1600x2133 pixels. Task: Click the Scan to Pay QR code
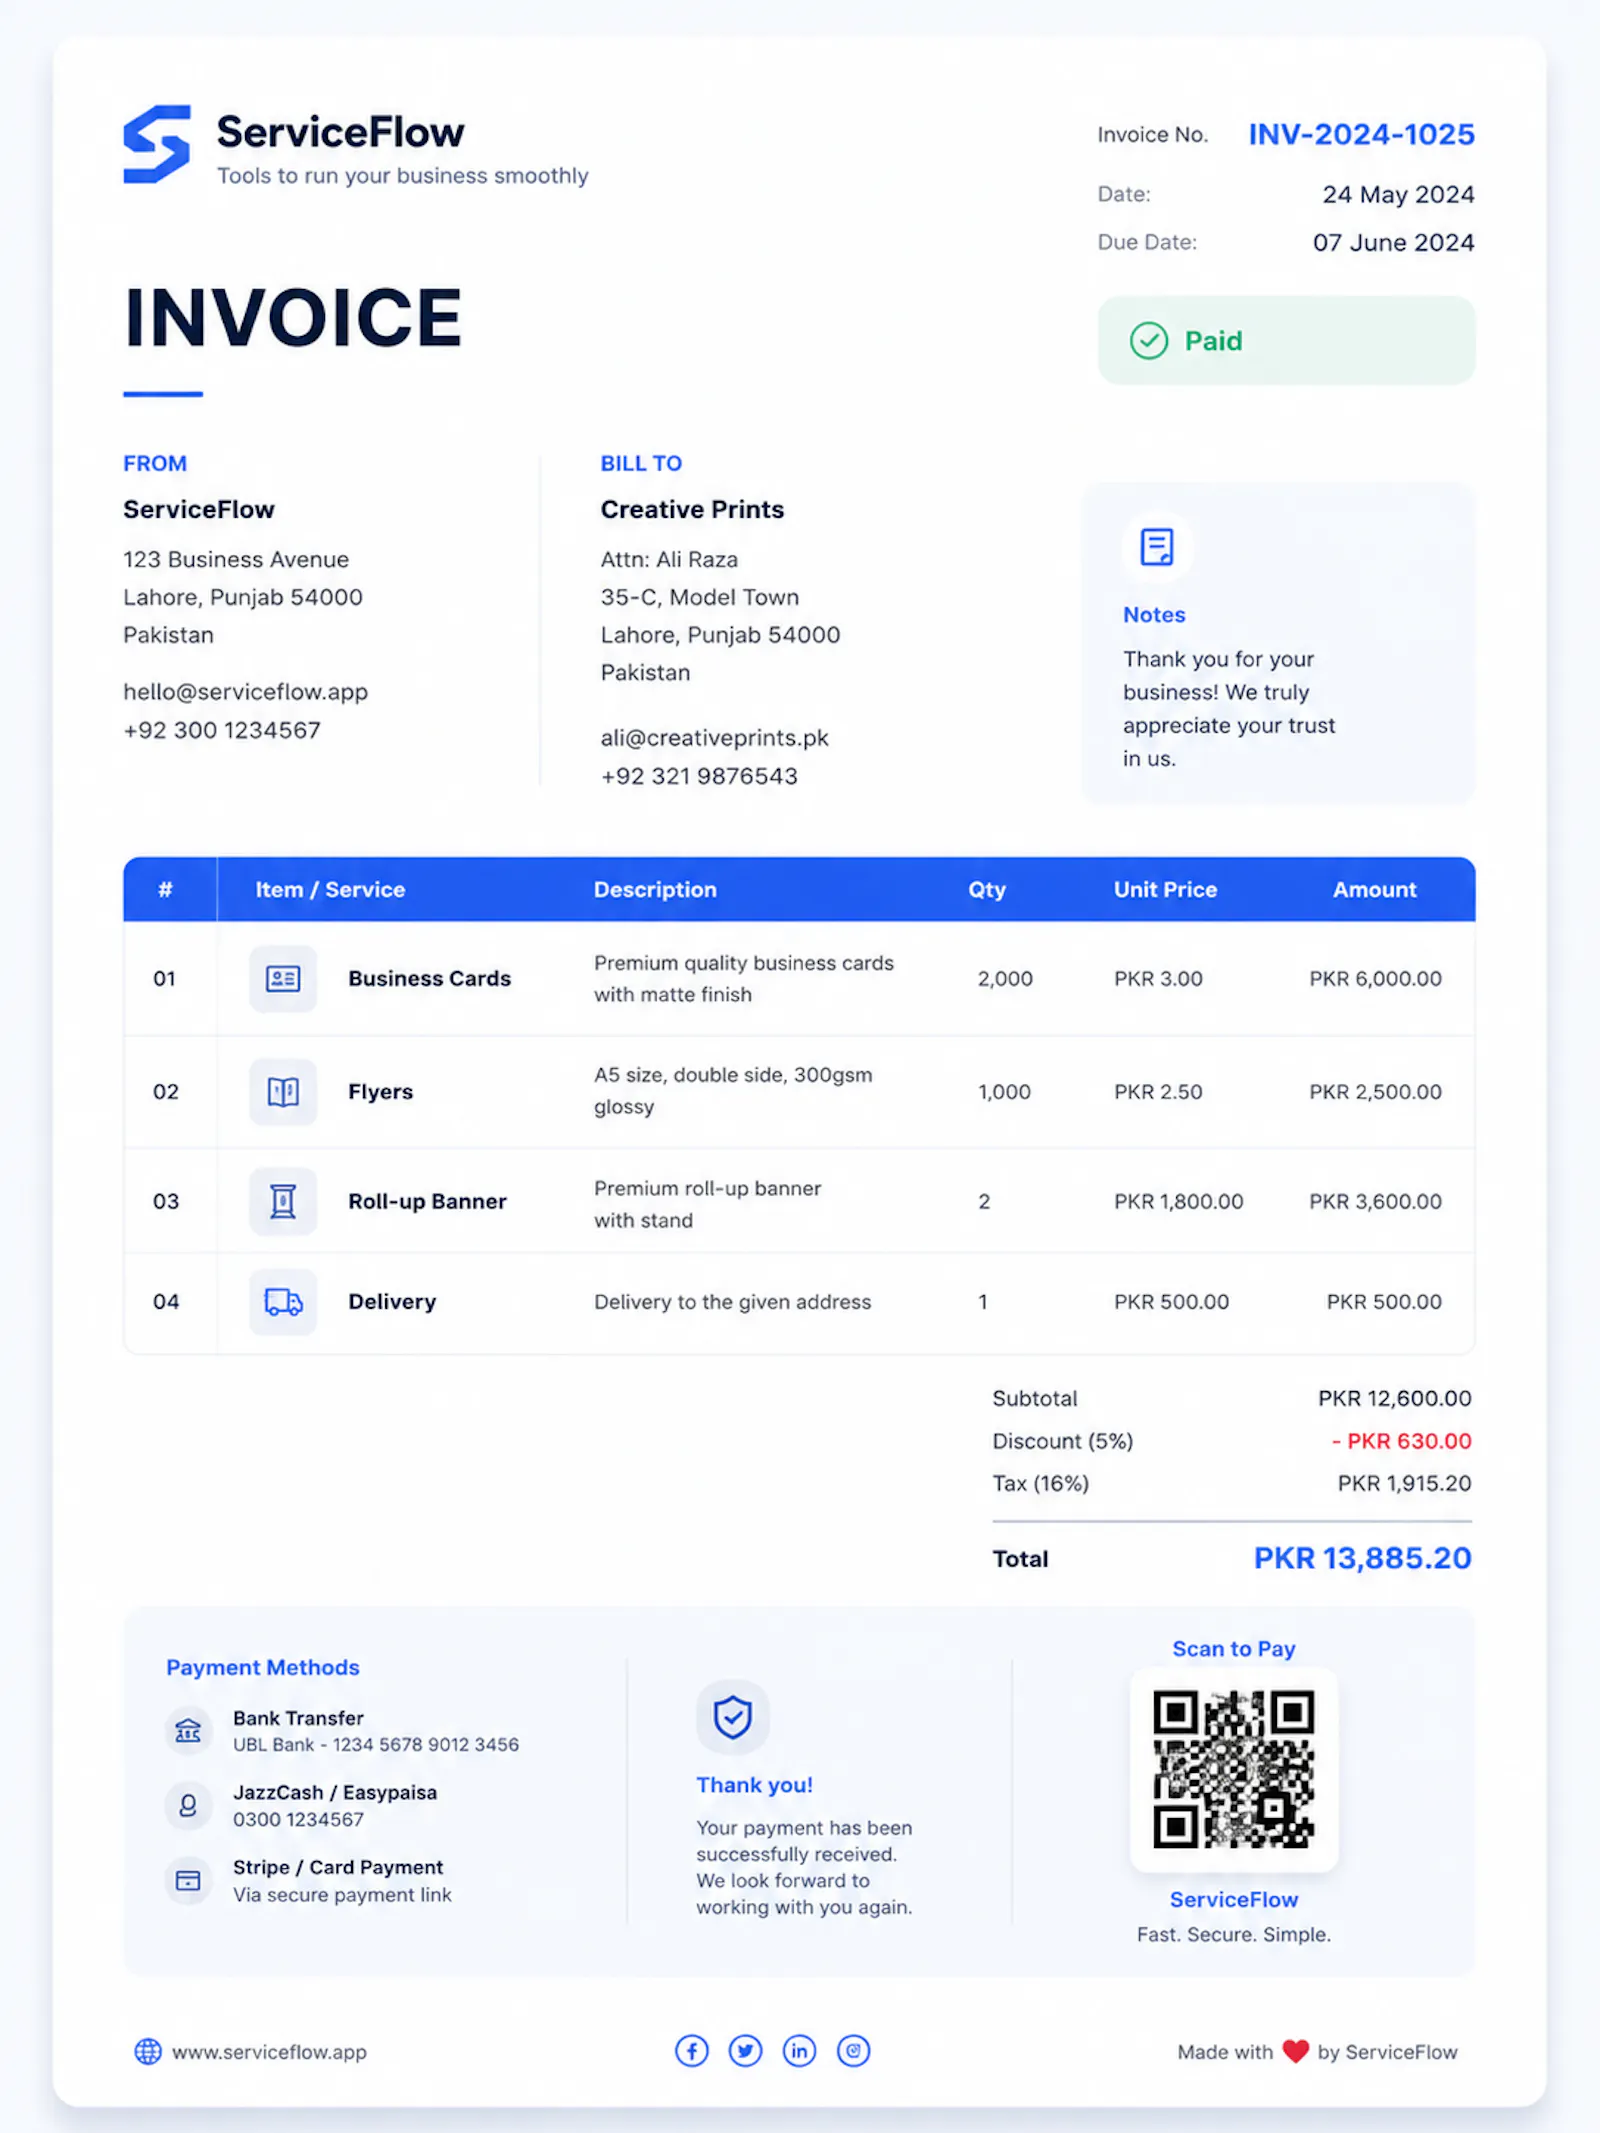(1233, 1769)
